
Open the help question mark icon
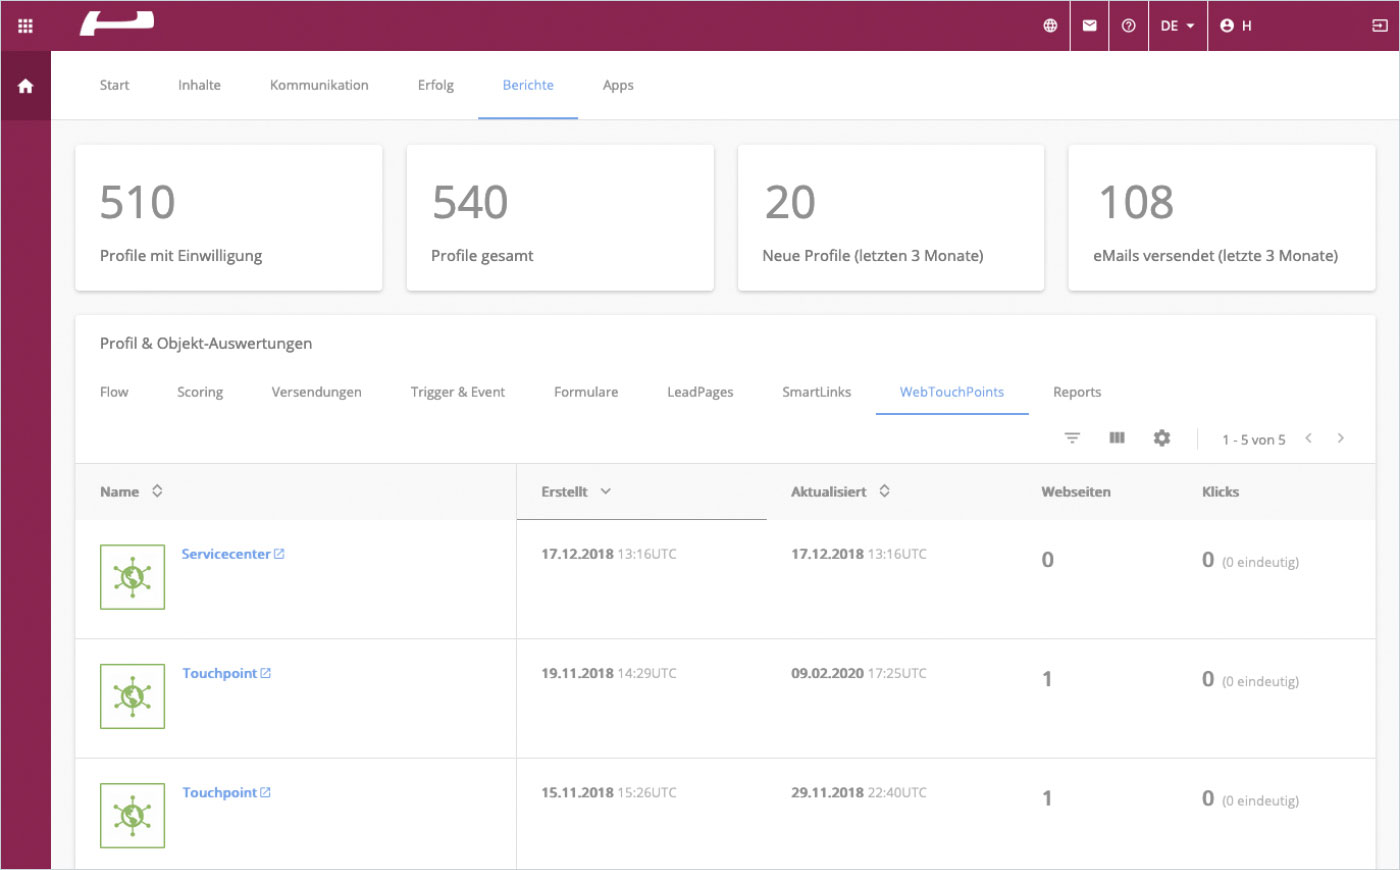click(1128, 26)
